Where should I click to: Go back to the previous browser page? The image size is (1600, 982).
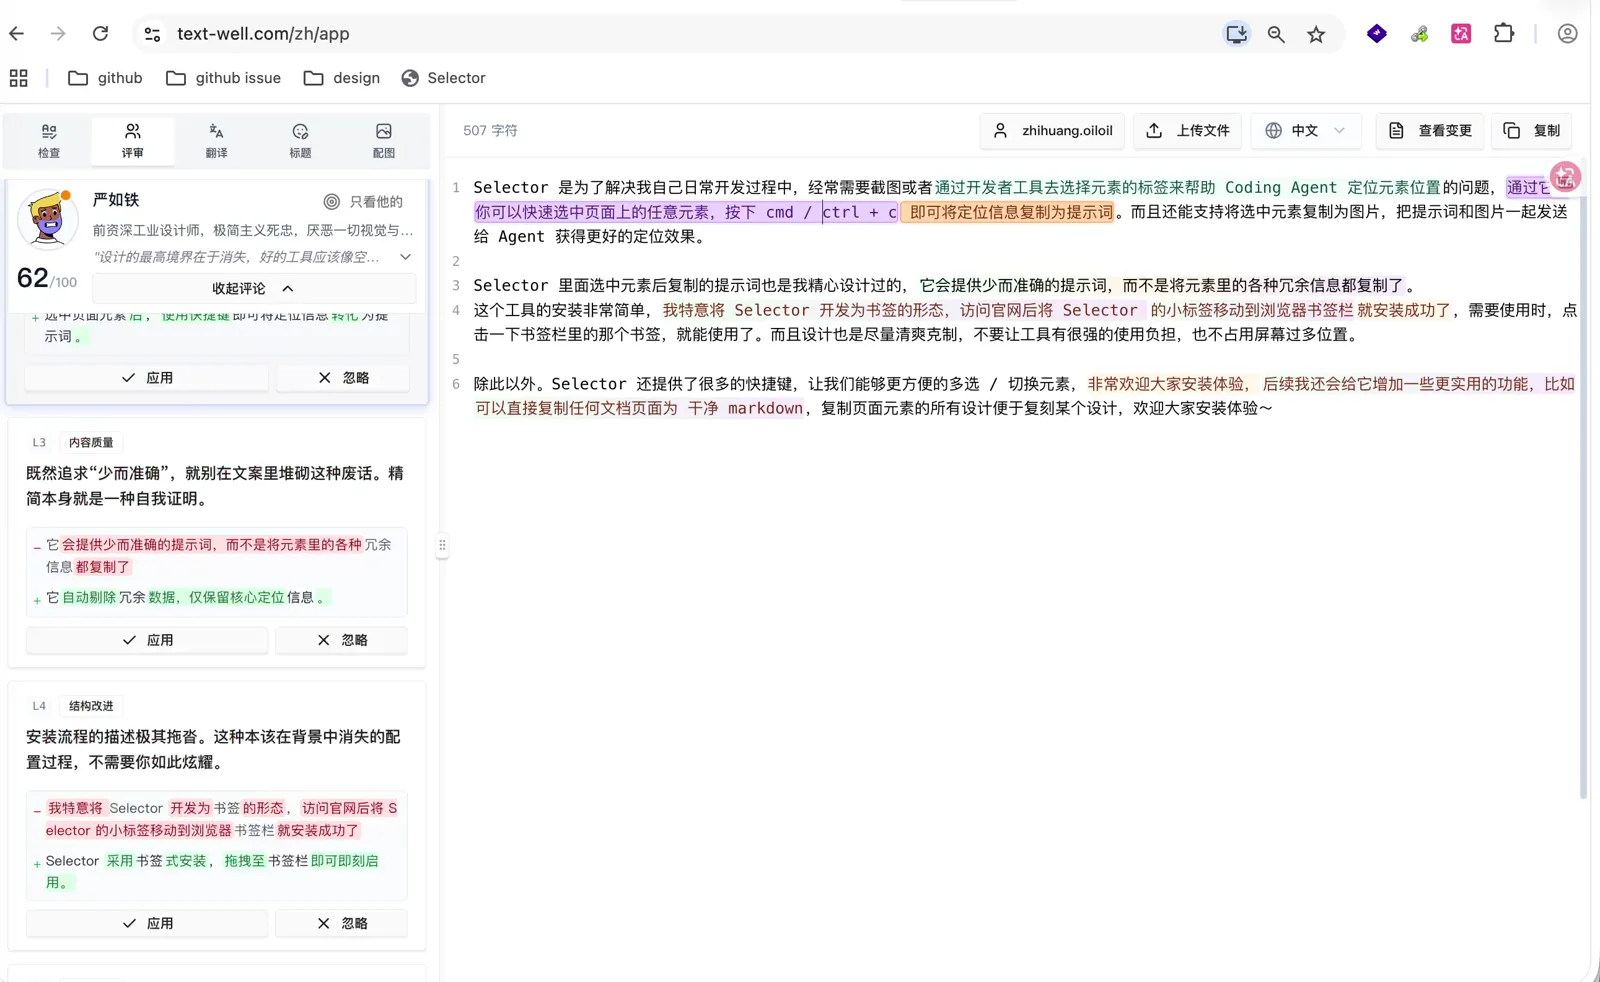click(17, 34)
